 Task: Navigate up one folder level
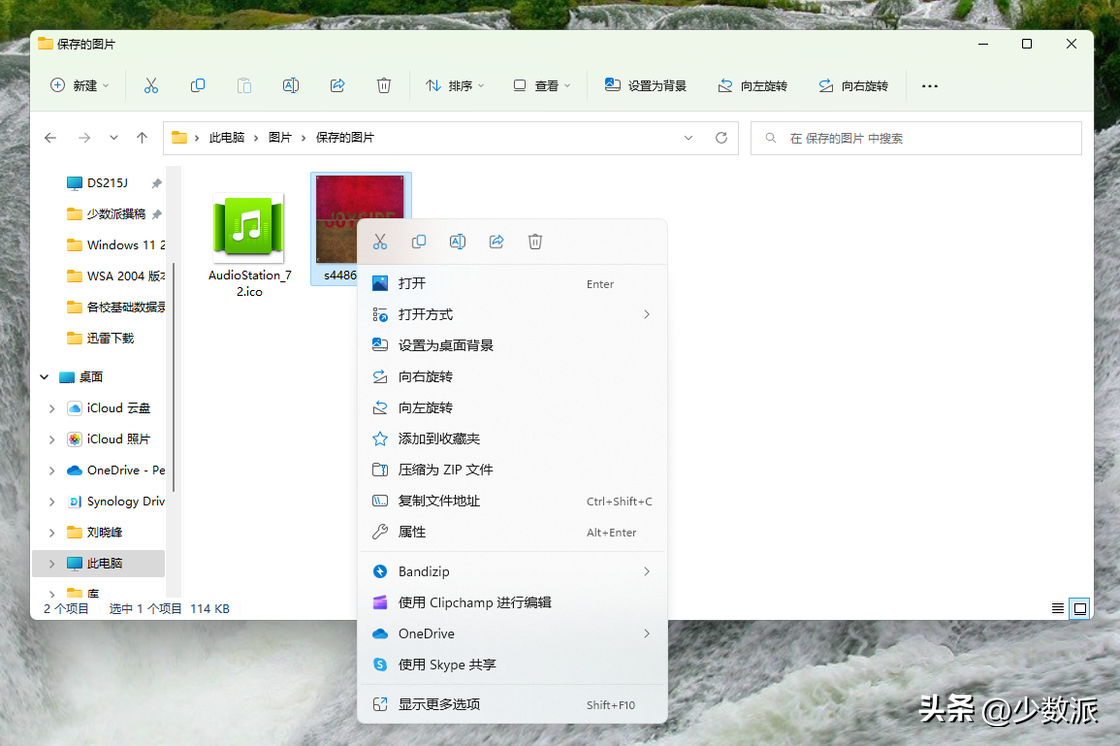[142, 138]
